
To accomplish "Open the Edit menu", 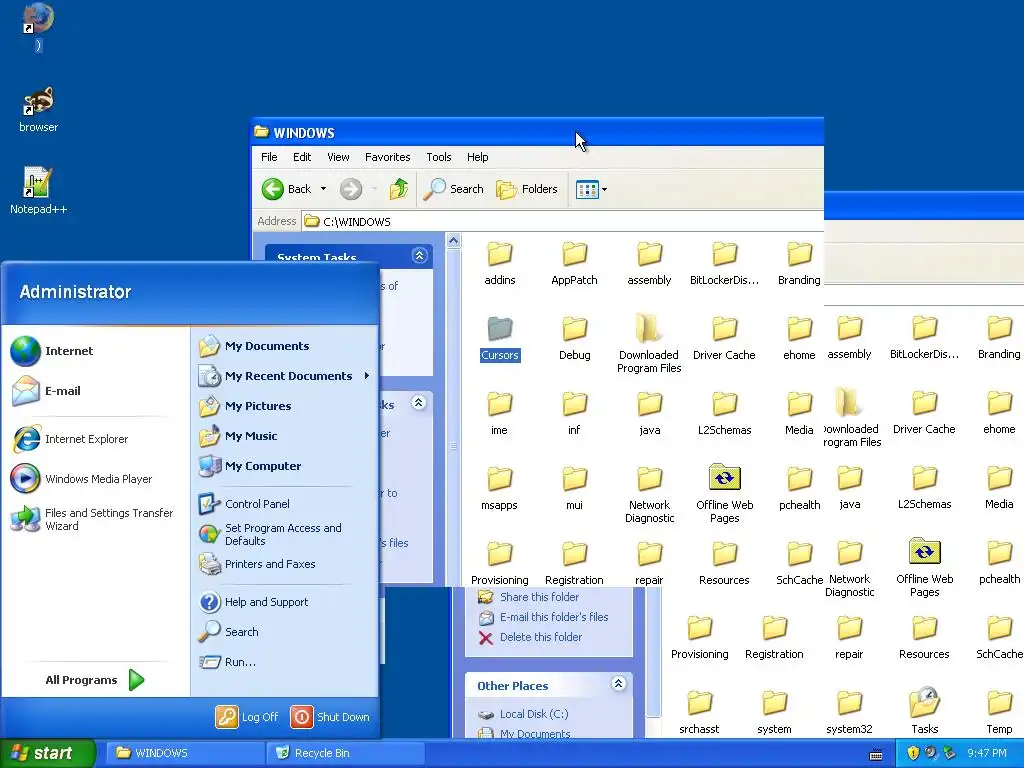I will point(302,157).
